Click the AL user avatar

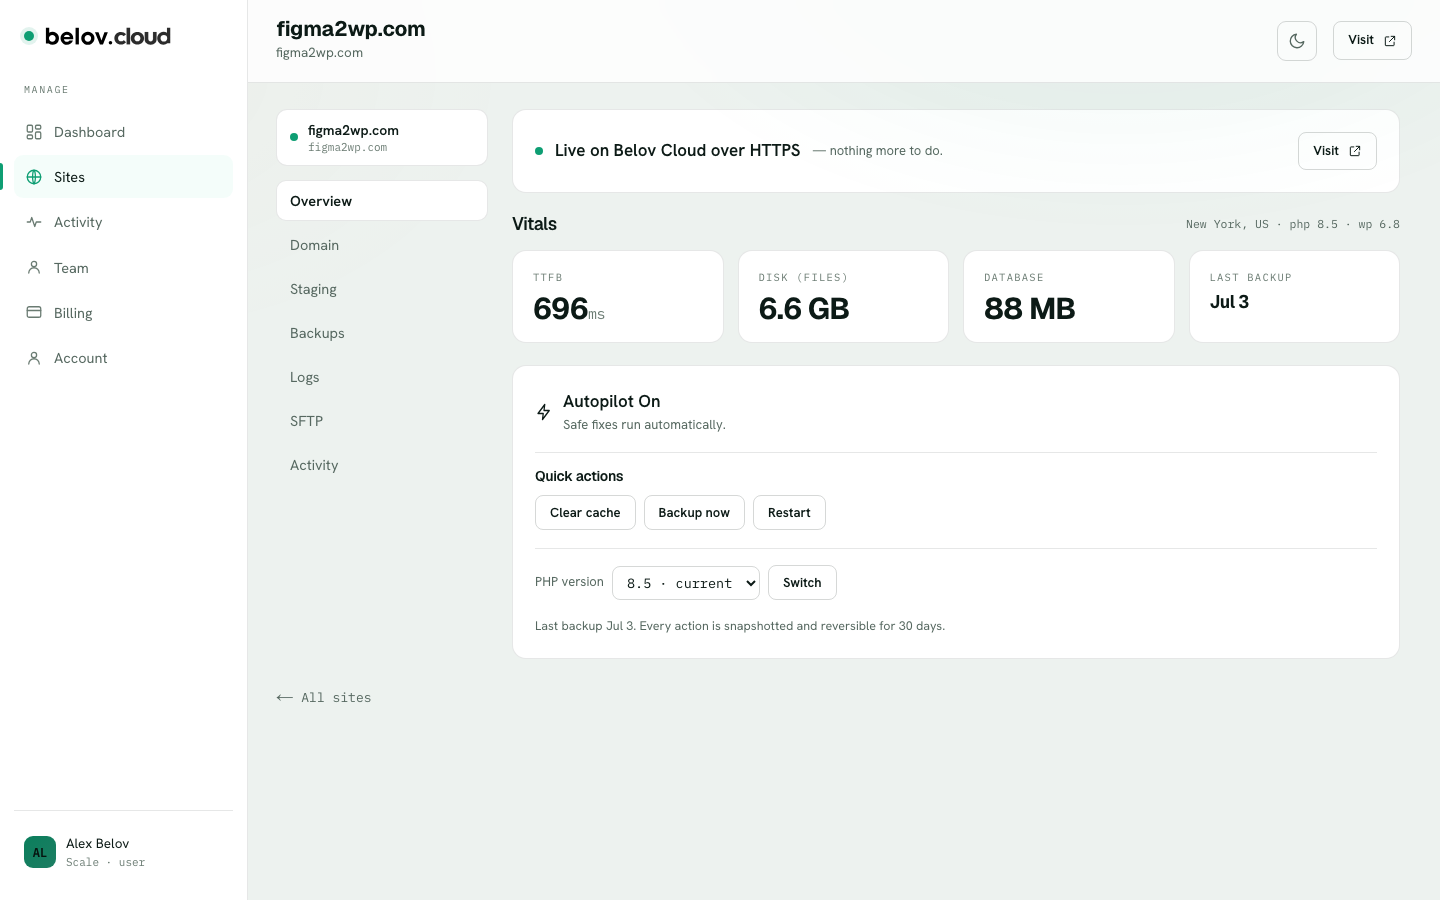point(40,852)
